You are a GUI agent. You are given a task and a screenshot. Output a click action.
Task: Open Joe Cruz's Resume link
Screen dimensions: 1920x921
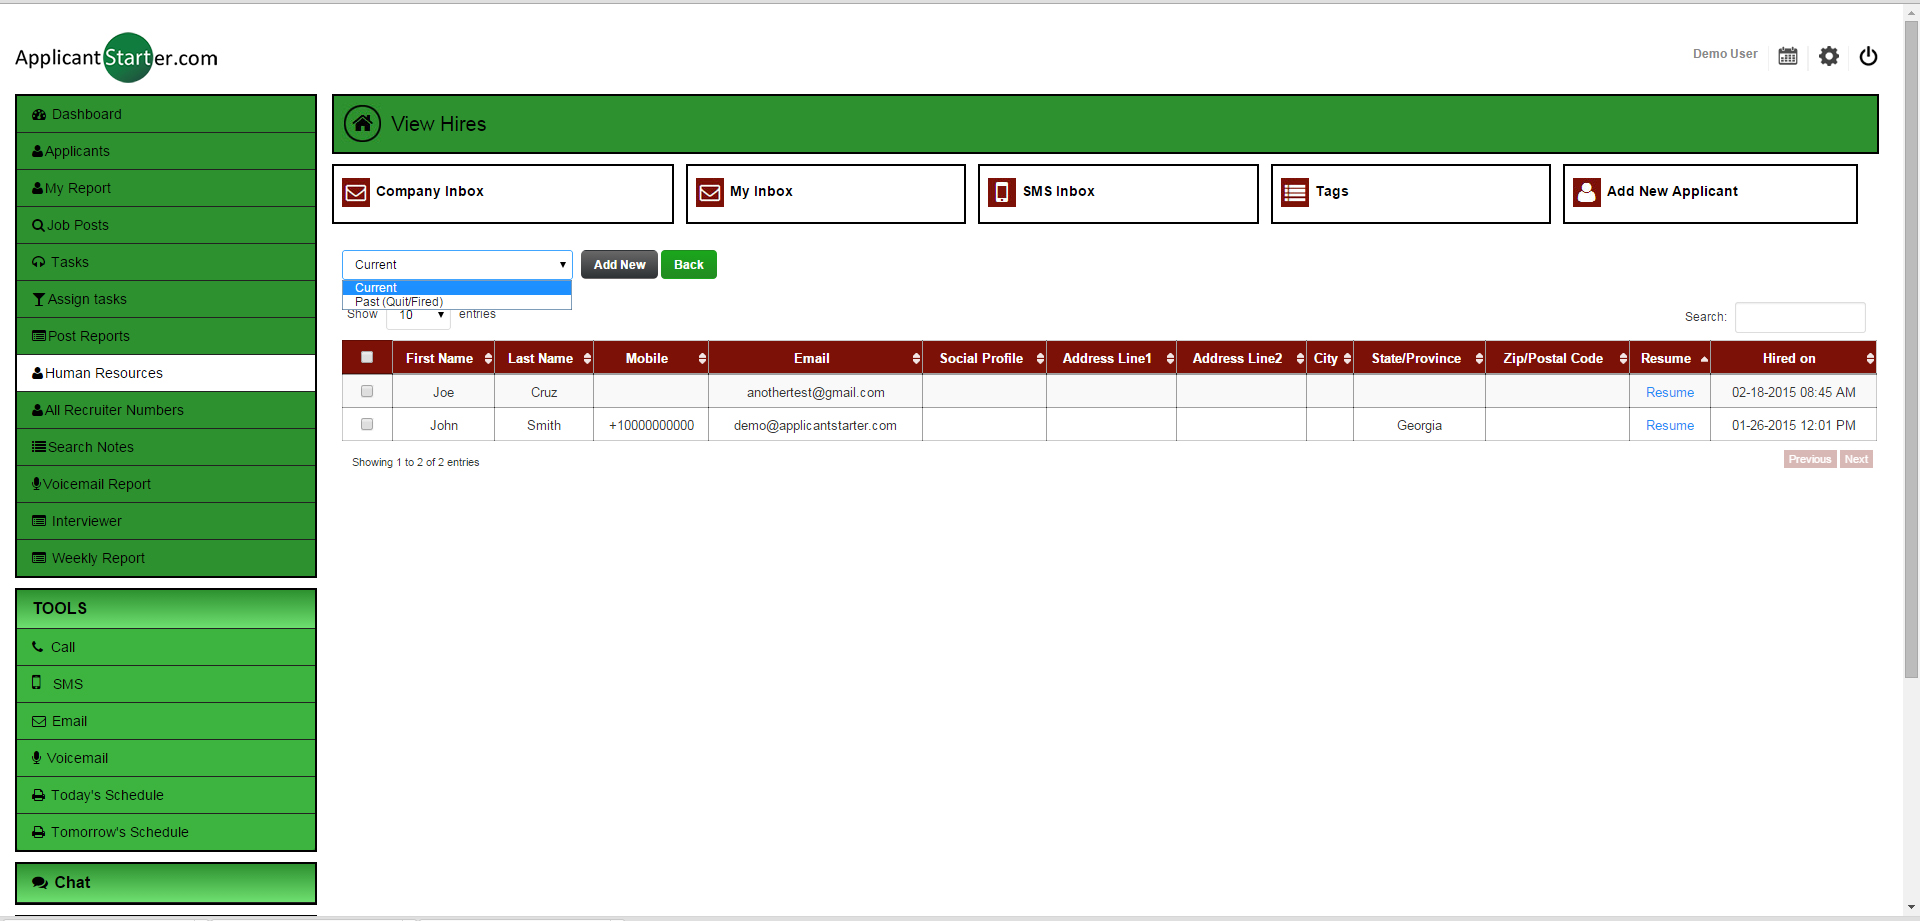click(x=1668, y=392)
